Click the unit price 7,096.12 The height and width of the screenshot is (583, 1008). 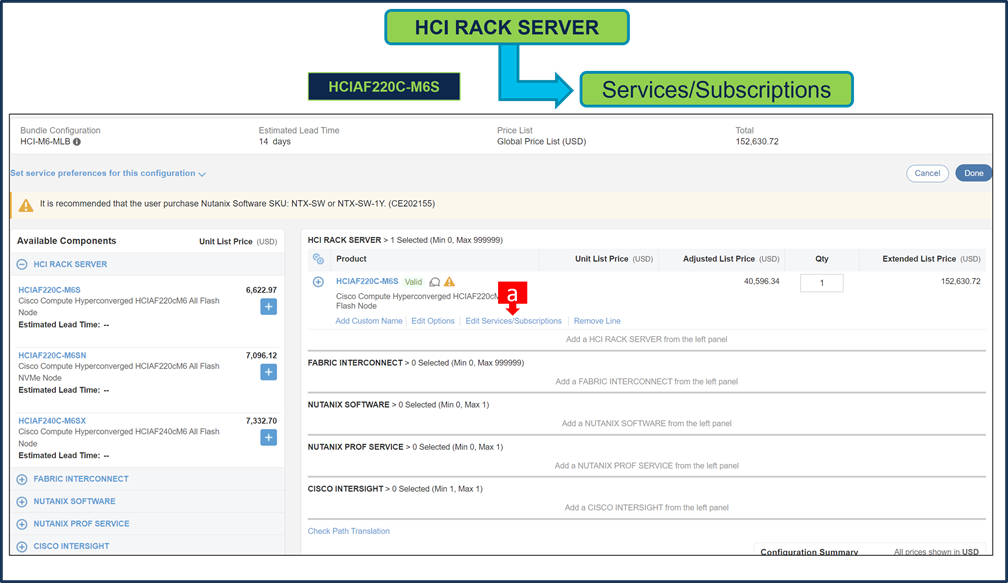pyautogui.click(x=261, y=355)
